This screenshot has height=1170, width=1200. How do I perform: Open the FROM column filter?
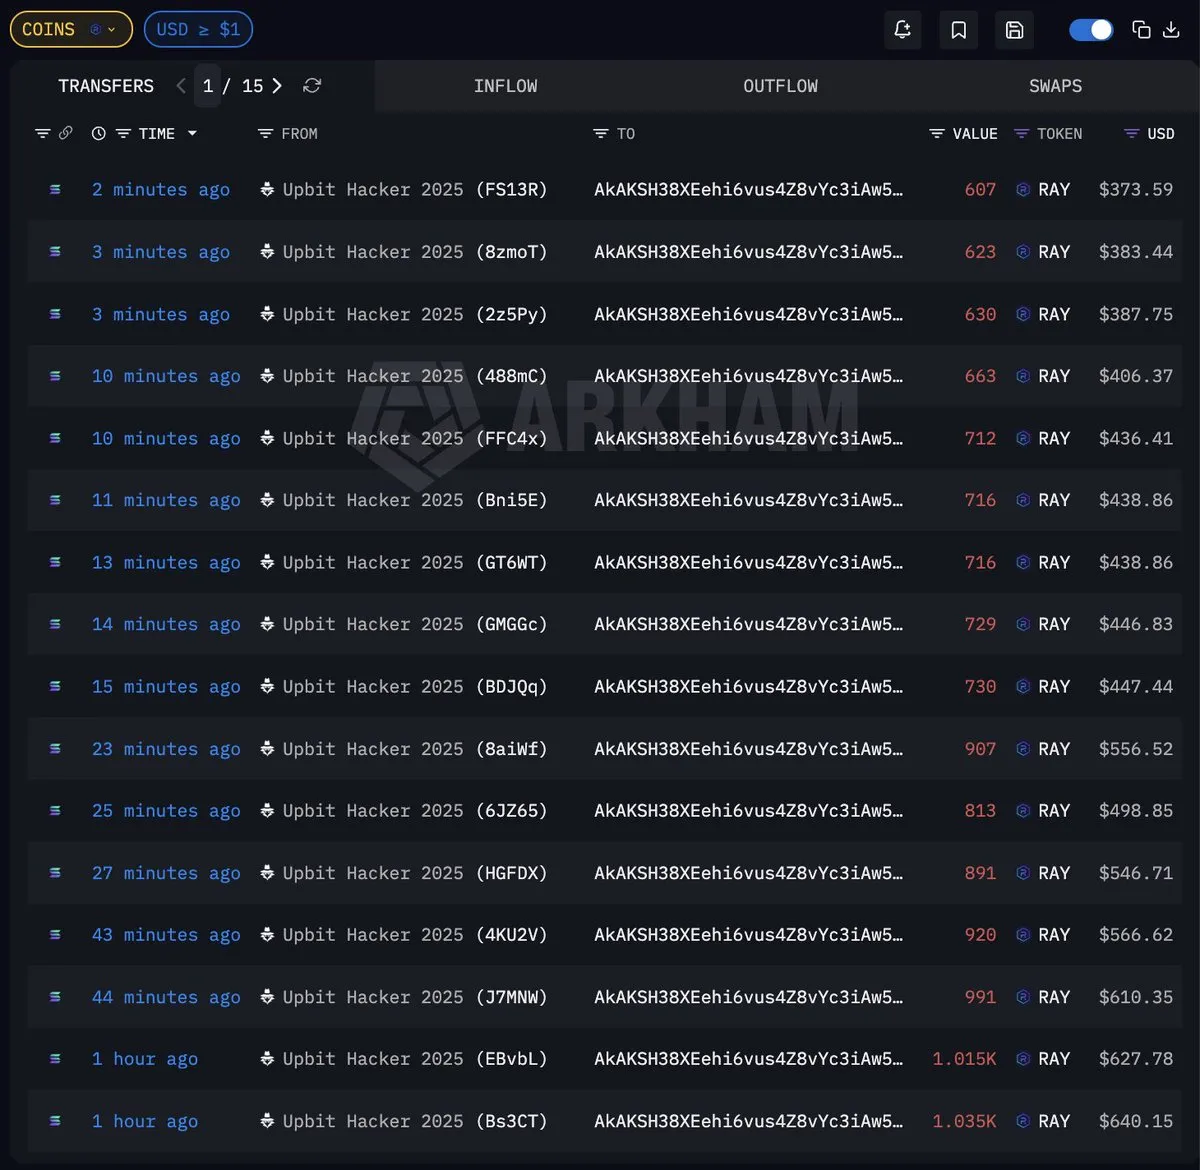265,134
